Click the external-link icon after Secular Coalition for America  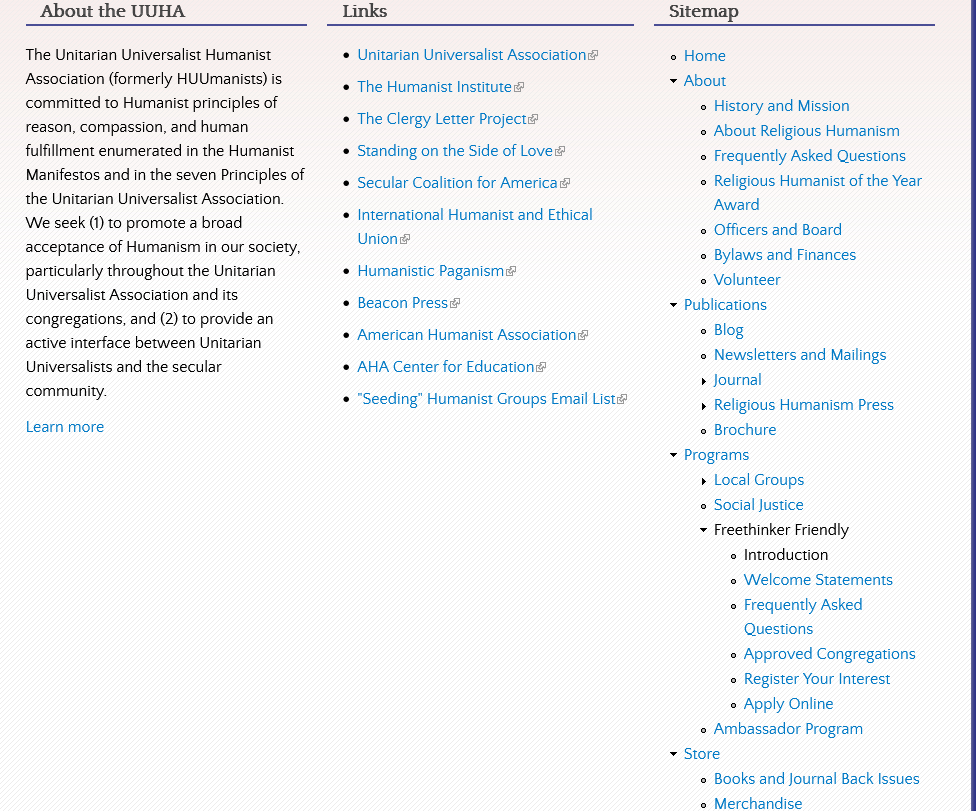pyautogui.click(x=565, y=183)
